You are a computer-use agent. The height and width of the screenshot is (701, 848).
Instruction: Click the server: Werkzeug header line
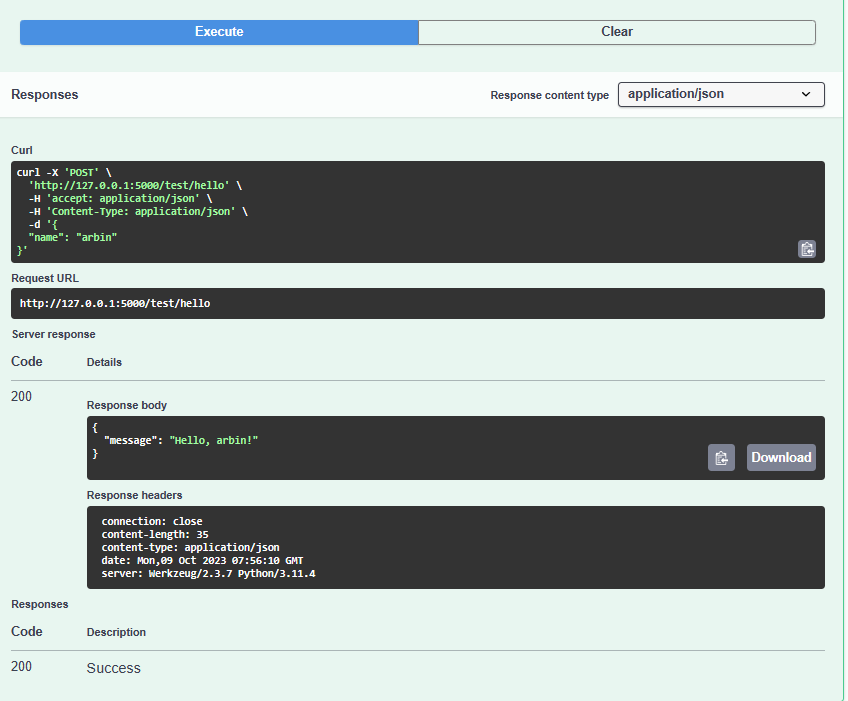[208, 573]
